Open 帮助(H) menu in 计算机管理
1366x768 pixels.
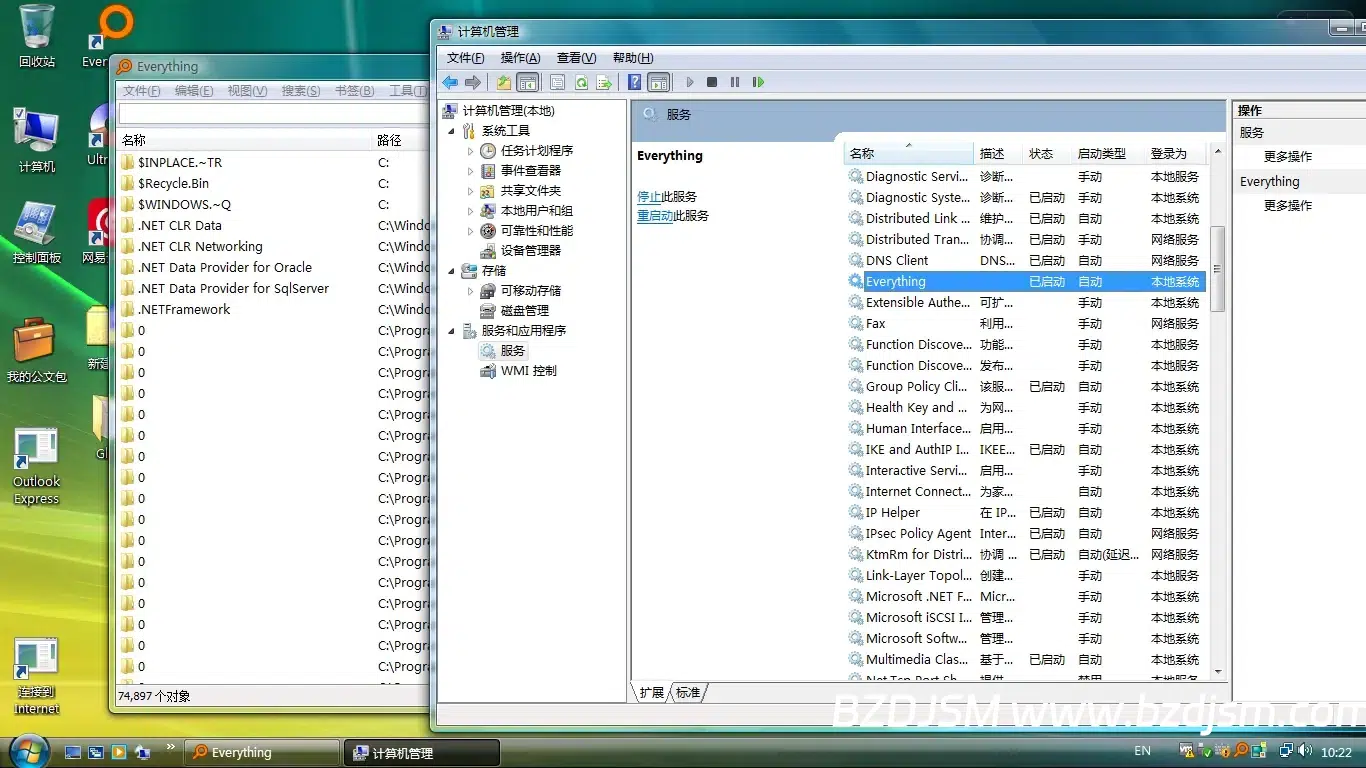(633, 58)
